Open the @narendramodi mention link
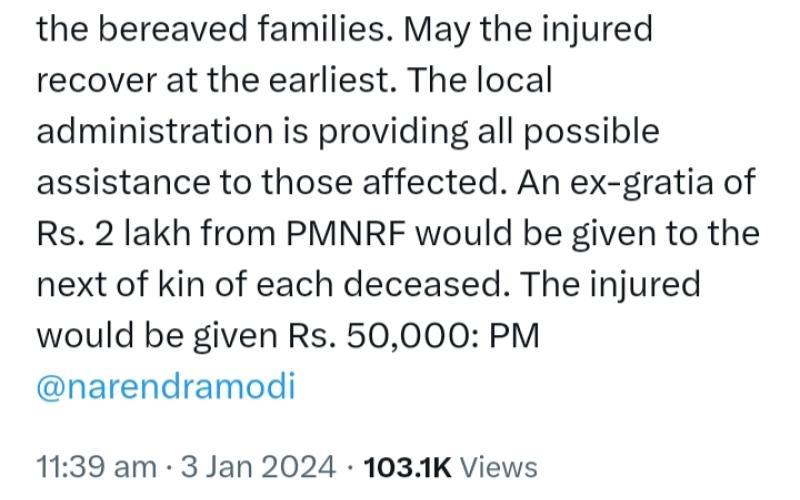This screenshot has width=800, height=500. pyautogui.click(x=166, y=386)
